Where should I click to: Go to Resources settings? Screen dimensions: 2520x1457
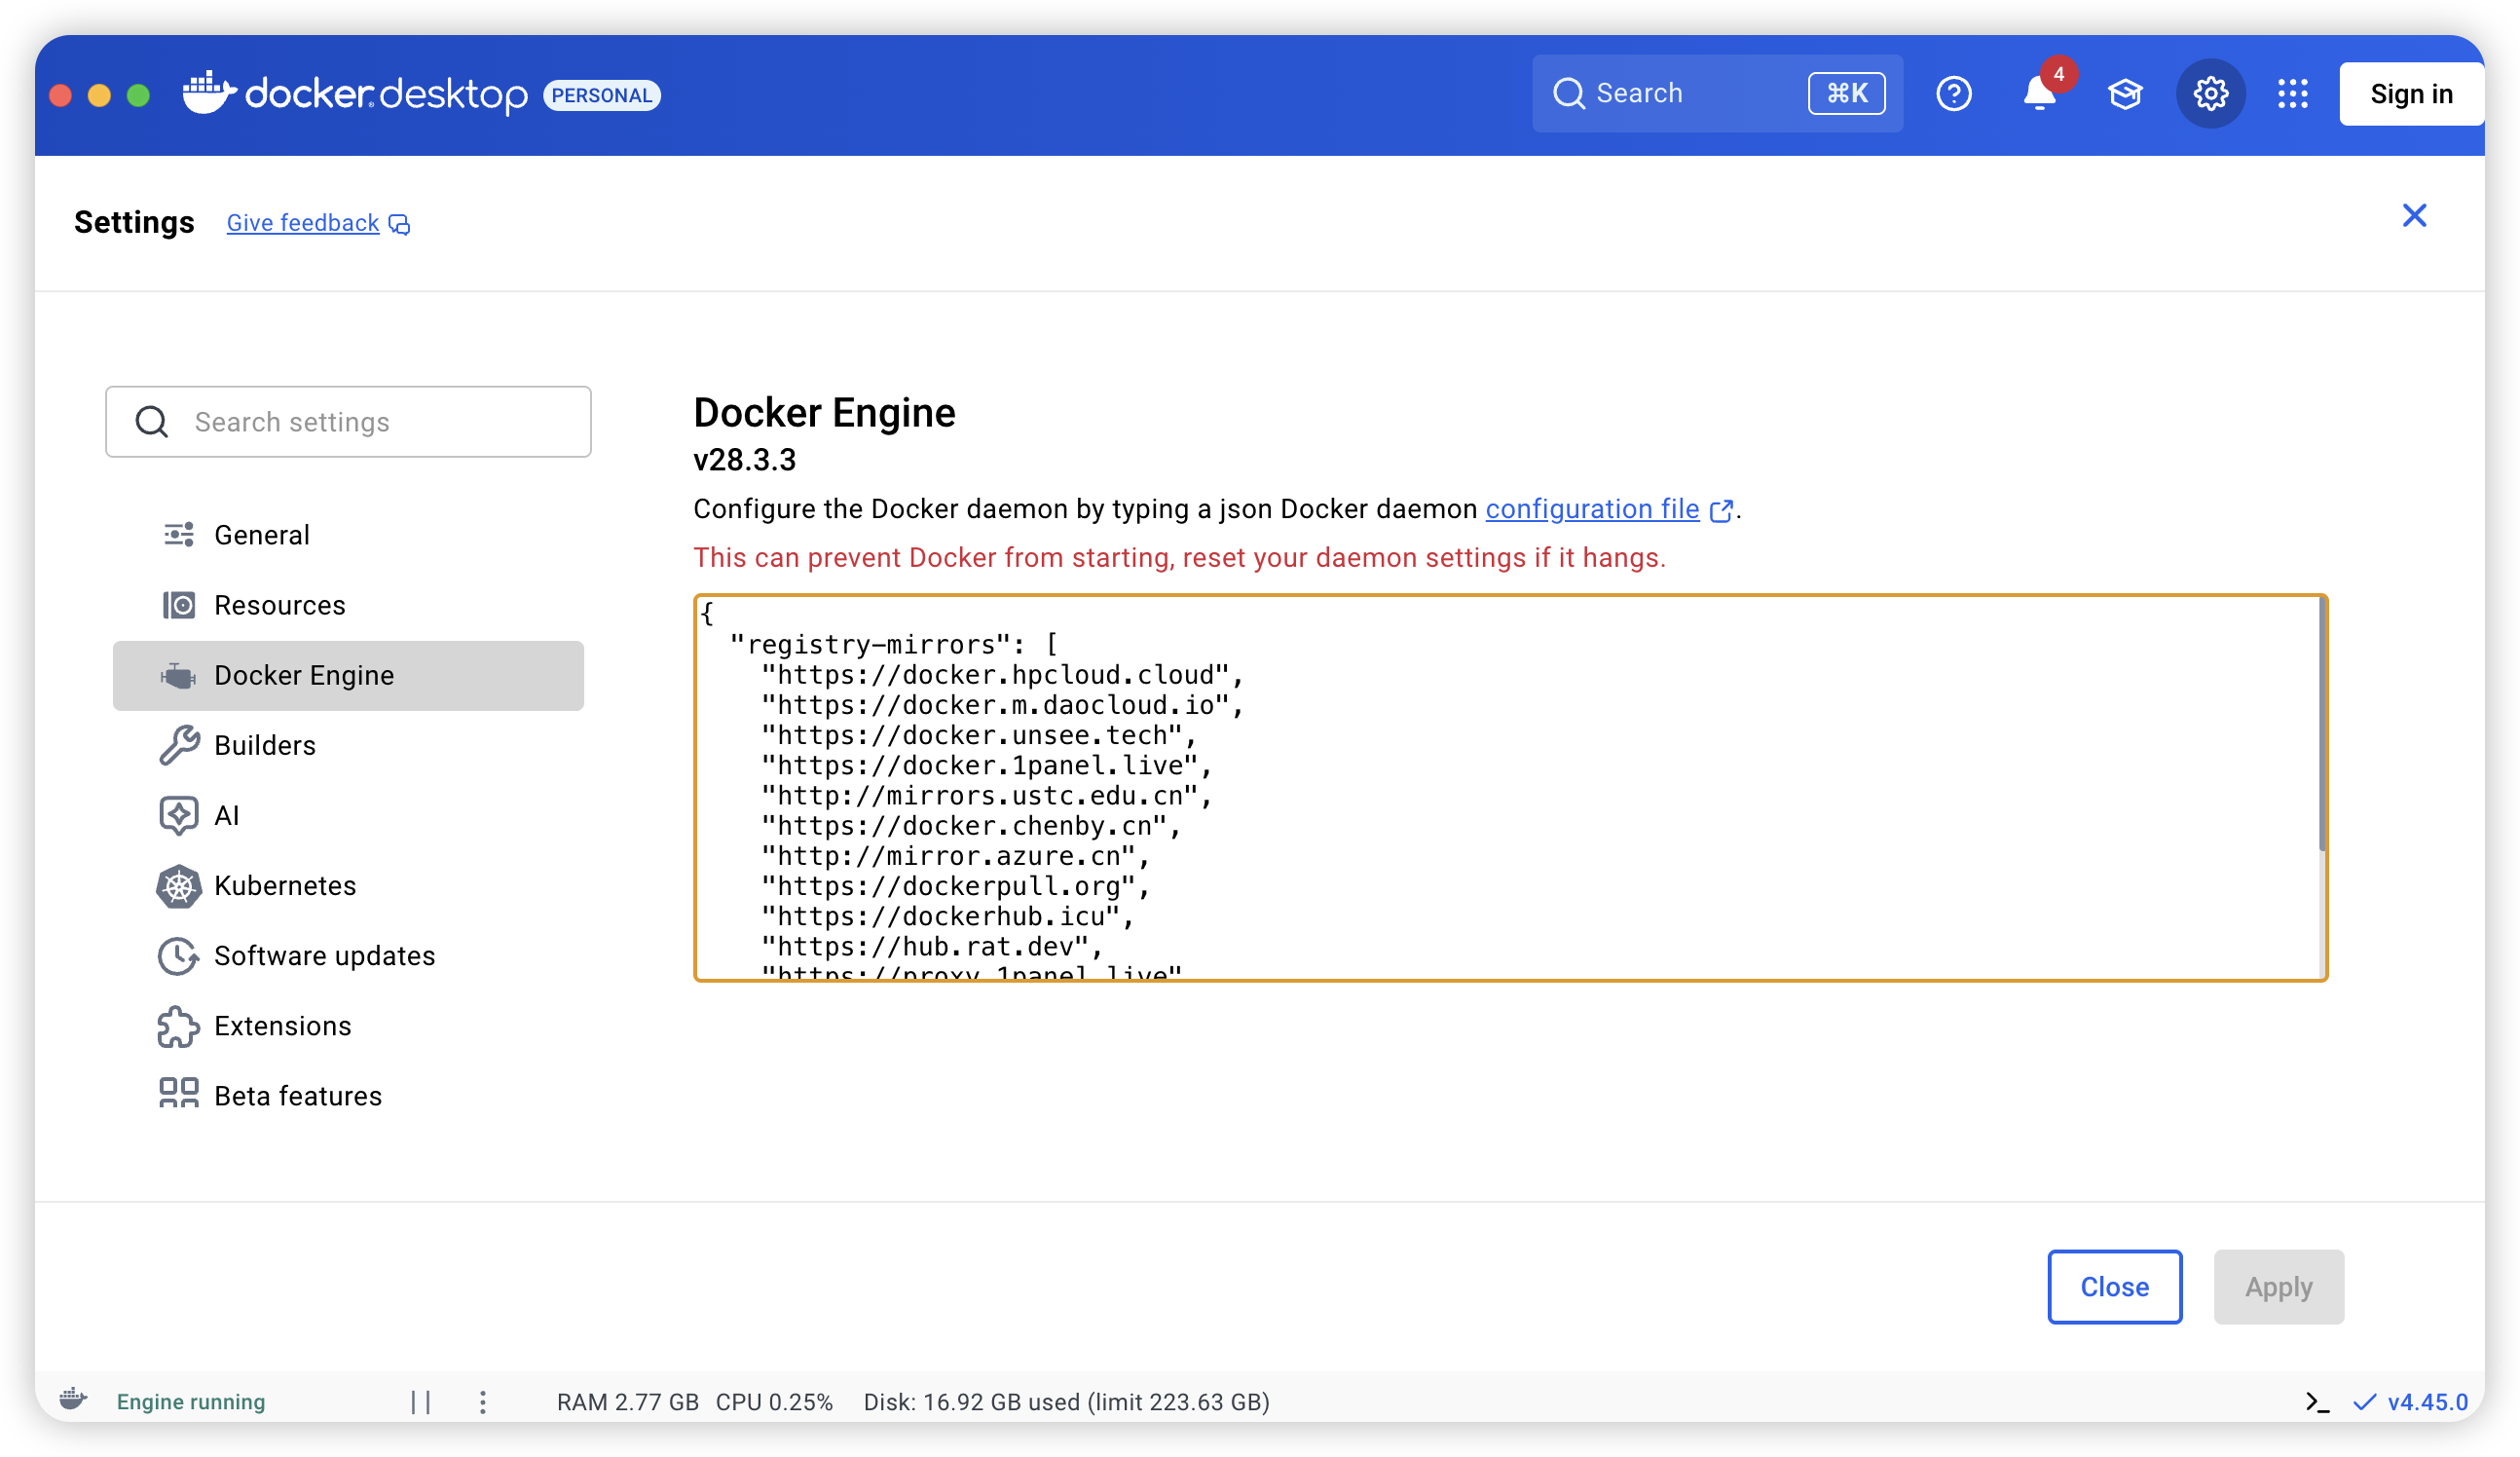point(279,605)
